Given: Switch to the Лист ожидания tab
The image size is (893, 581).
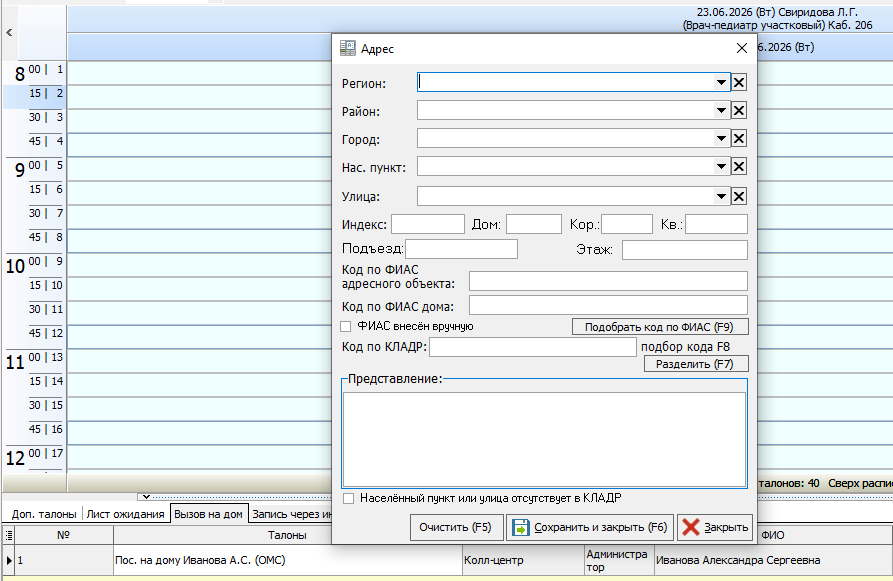Looking at the screenshot, I should tap(125, 514).
